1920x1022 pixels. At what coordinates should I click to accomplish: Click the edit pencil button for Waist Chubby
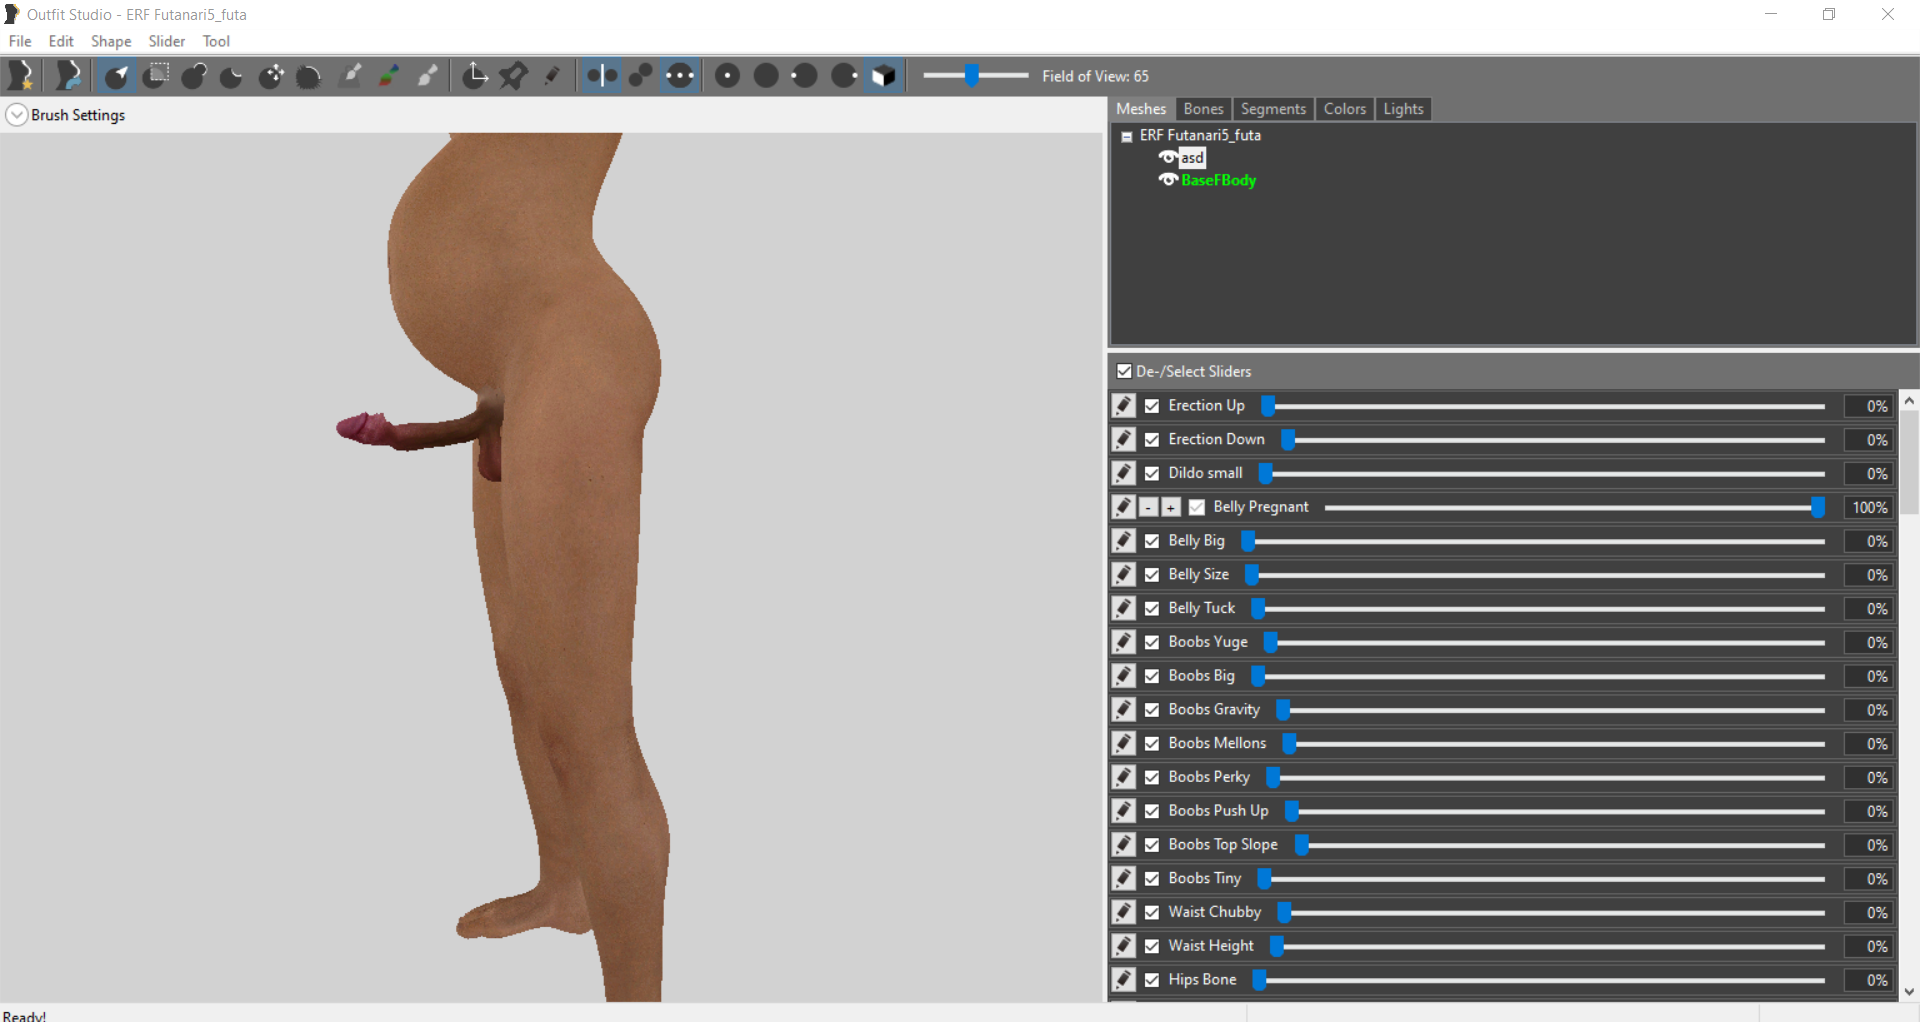click(1124, 912)
